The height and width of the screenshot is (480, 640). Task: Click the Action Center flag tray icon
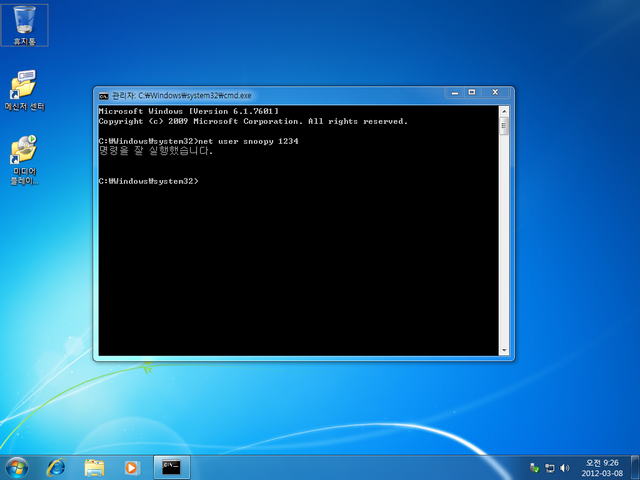coord(535,467)
